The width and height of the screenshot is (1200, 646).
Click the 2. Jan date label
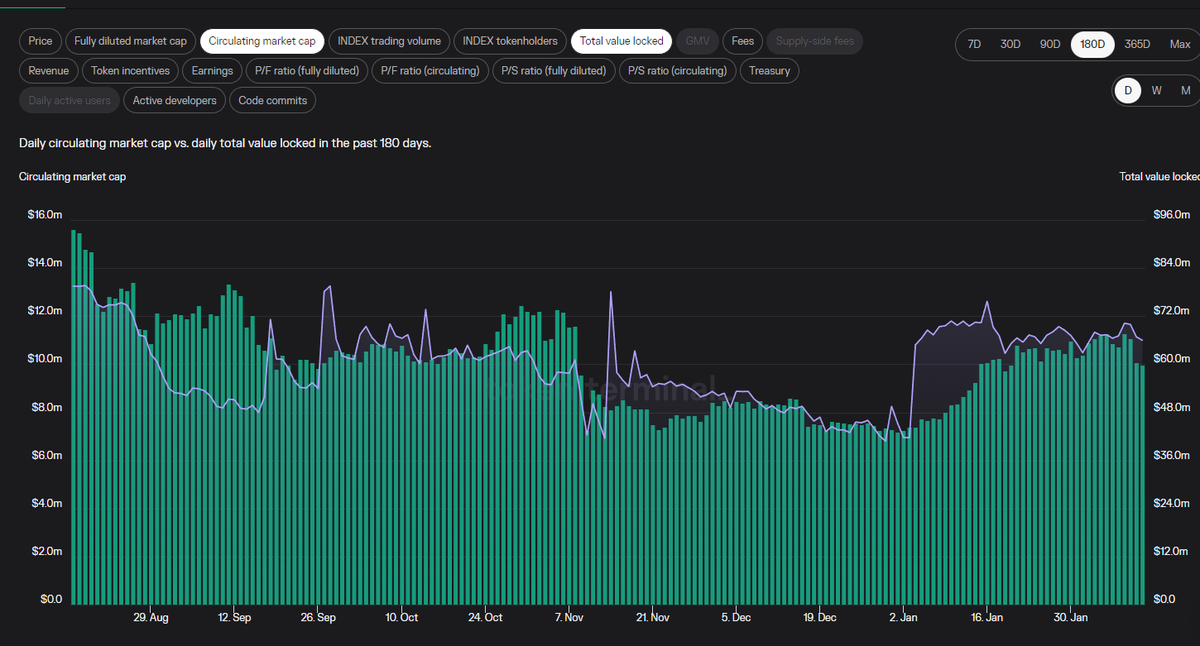[903, 618]
